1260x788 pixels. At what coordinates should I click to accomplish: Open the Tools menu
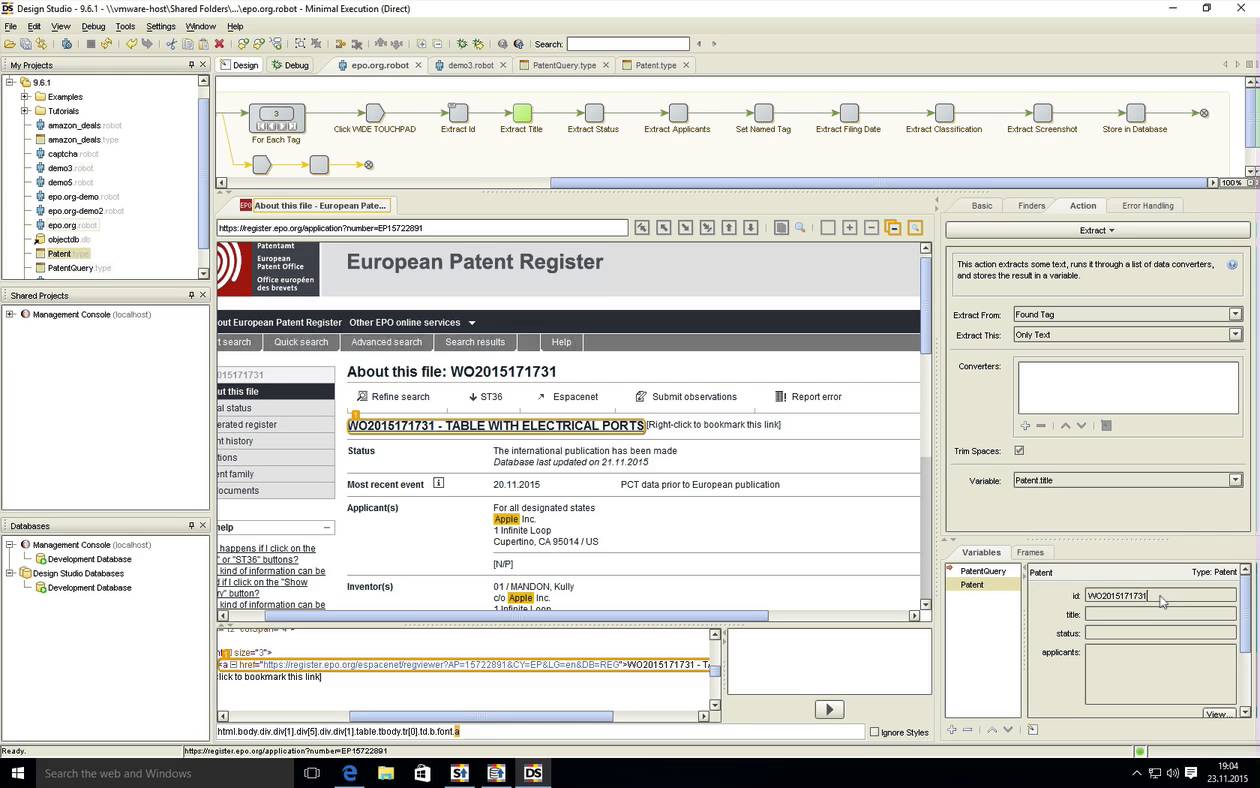coord(125,26)
